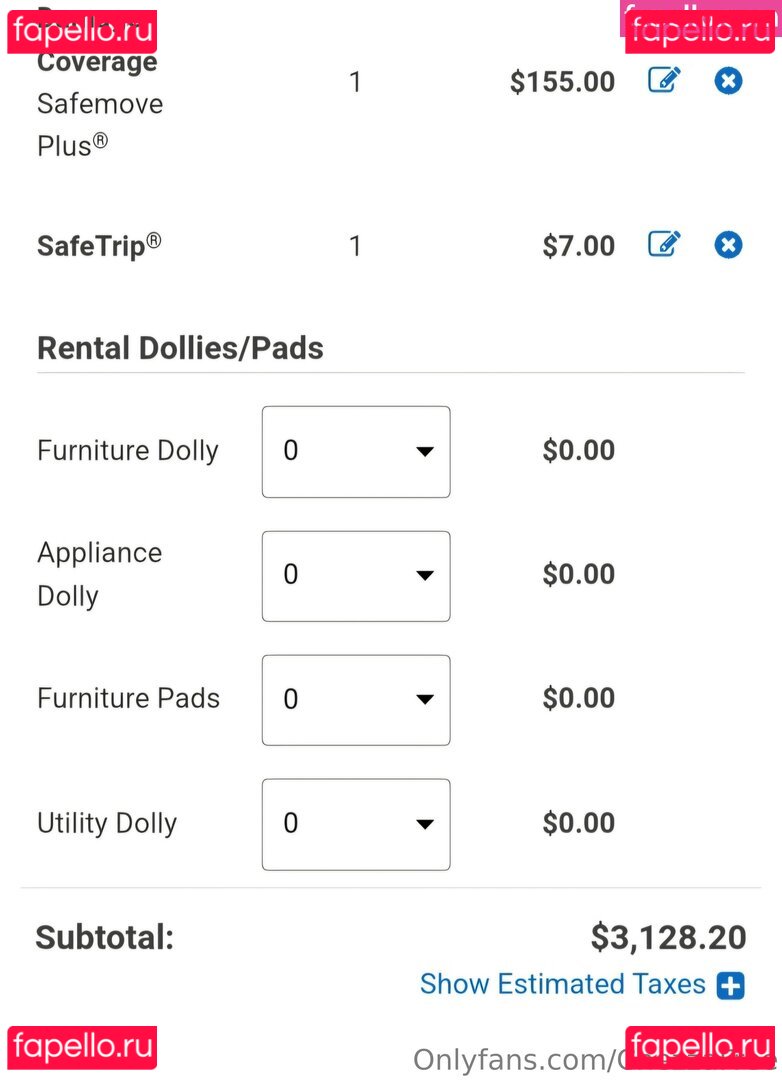
Task: Click the Show Estimated Taxes link
Action: (x=563, y=984)
